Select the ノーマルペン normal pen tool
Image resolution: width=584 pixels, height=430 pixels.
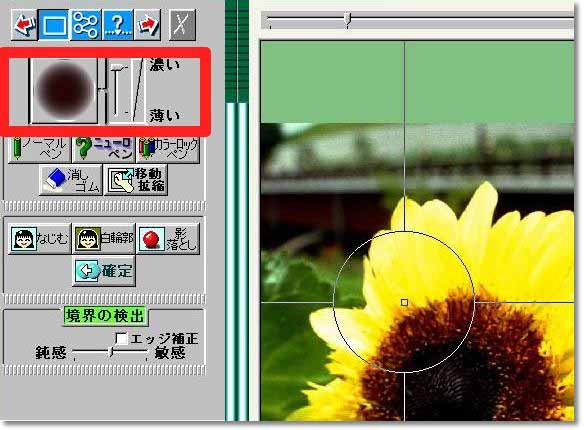point(39,149)
